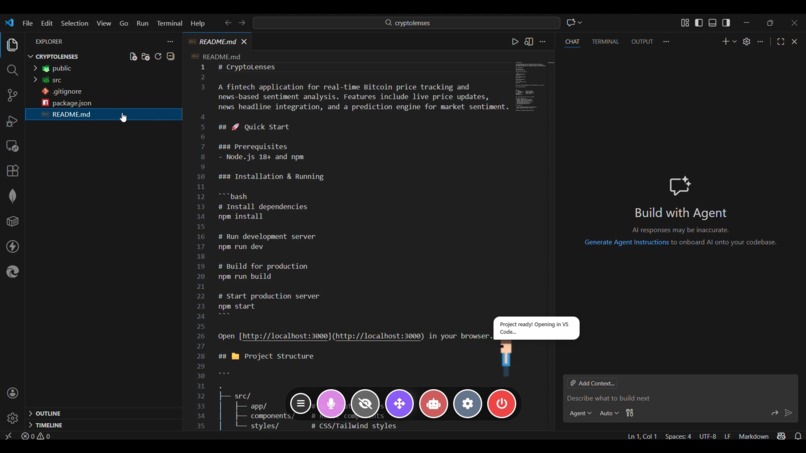
Task: Toggle the secondary side bar layout button
Action: (x=726, y=23)
